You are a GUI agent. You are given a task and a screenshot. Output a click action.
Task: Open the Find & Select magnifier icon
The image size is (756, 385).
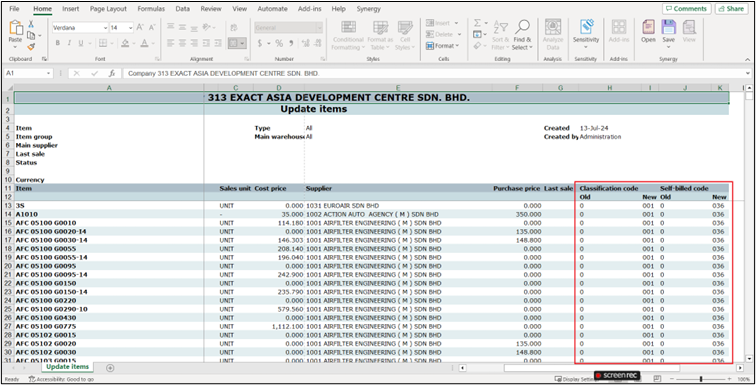pyautogui.click(x=522, y=27)
